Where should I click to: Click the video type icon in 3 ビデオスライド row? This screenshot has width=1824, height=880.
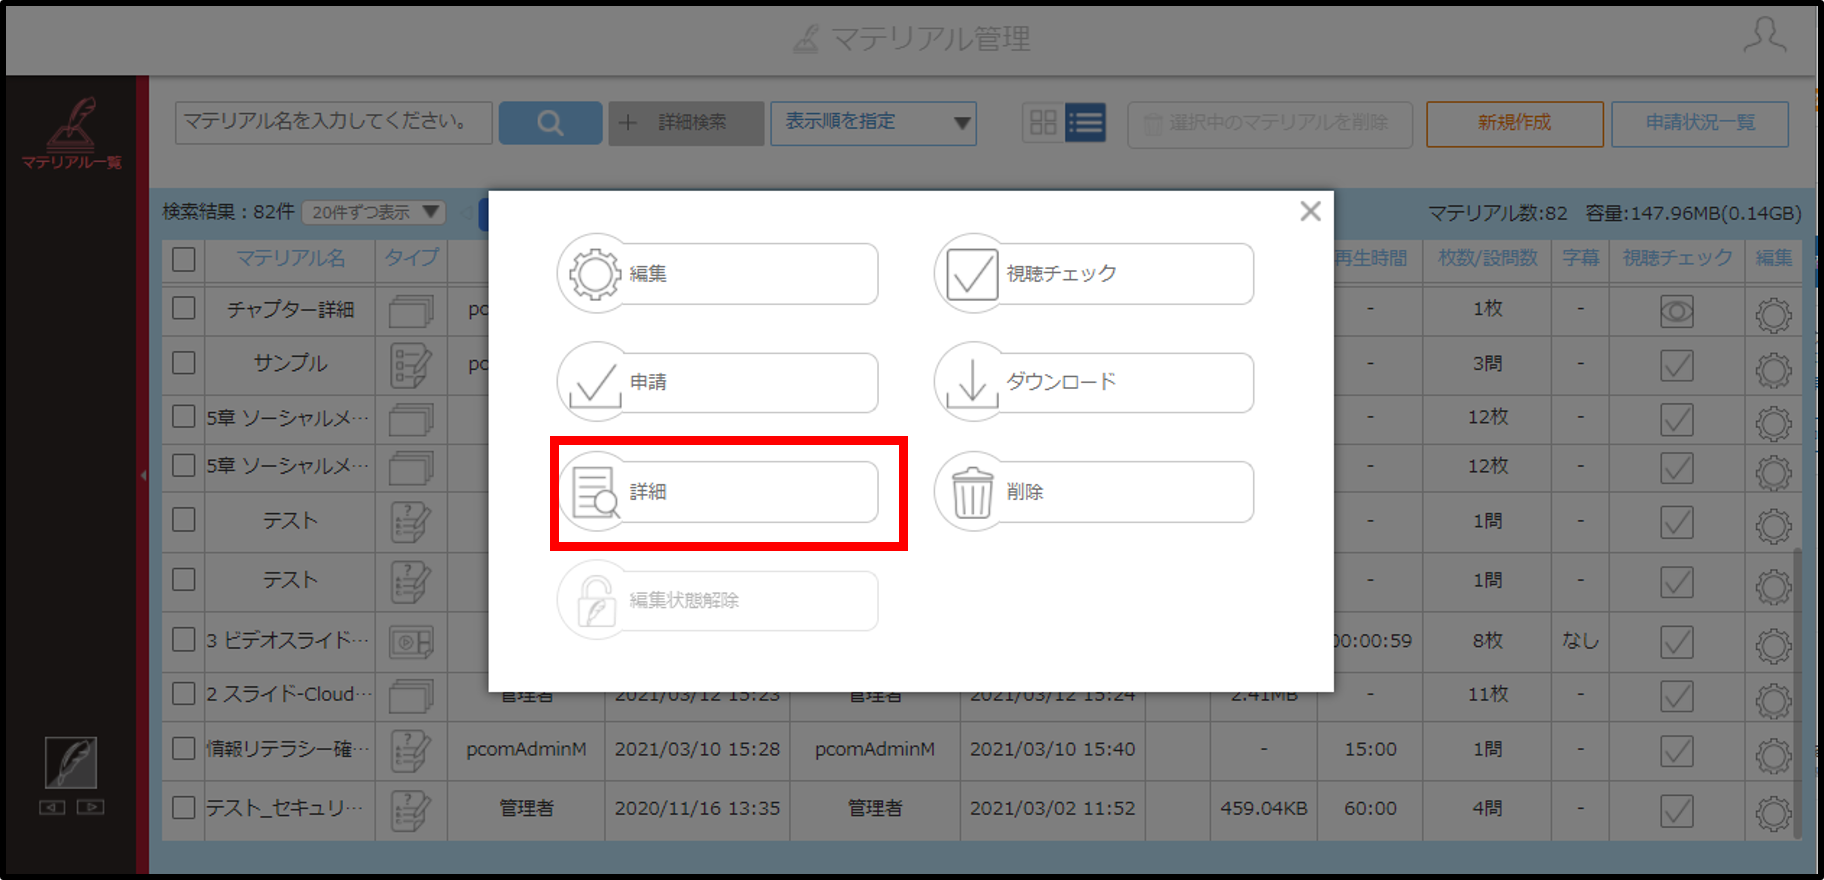click(411, 642)
